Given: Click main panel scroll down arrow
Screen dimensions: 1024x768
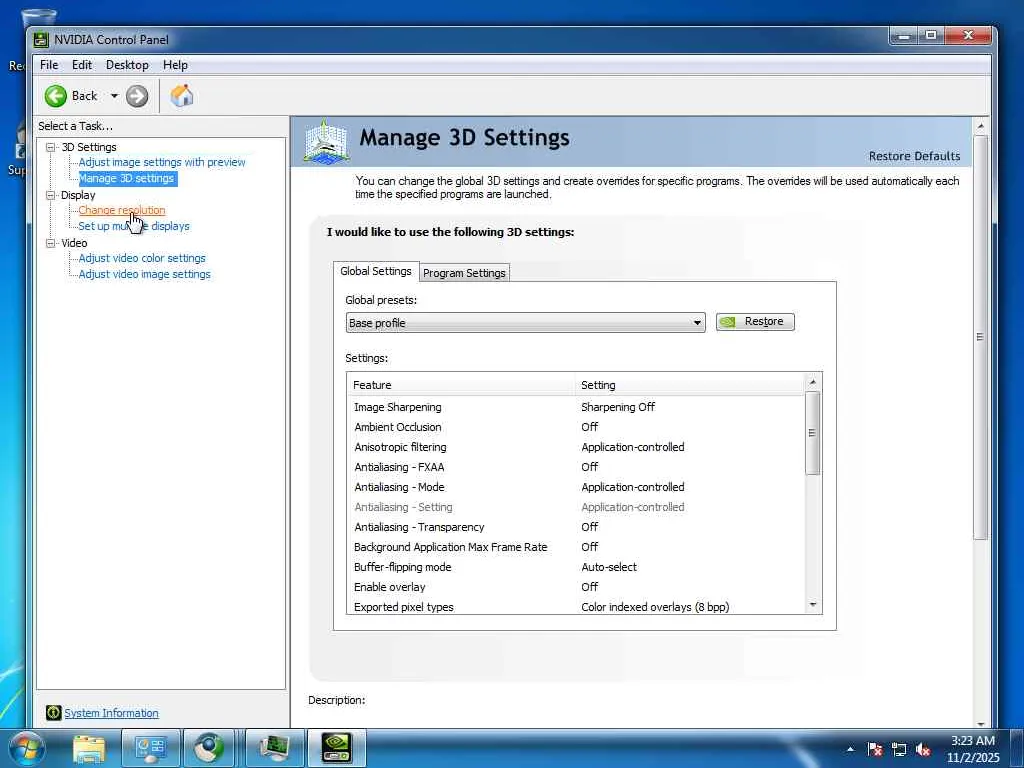Looking at the screenshot, I should click(x=980, y=723).
